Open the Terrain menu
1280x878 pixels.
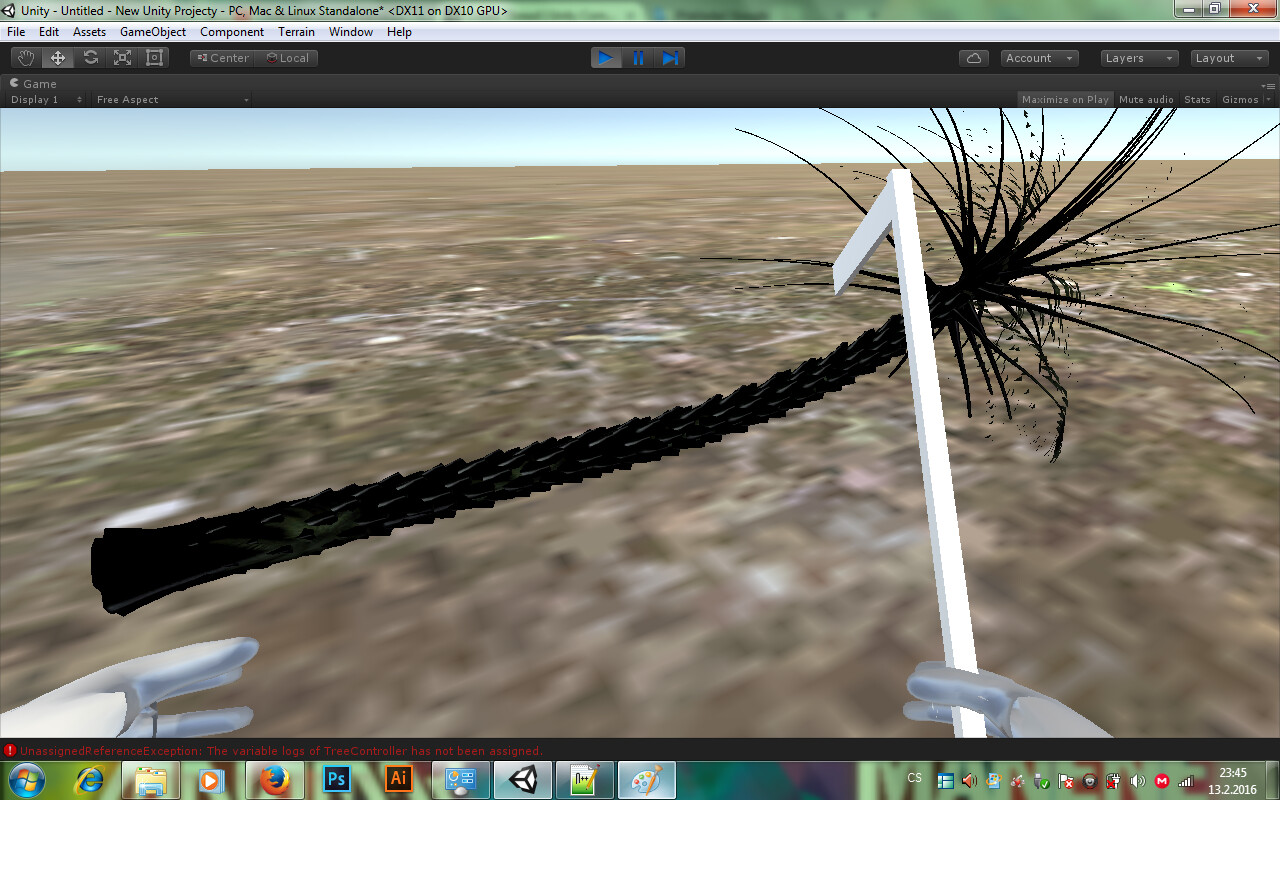(296, 31)
